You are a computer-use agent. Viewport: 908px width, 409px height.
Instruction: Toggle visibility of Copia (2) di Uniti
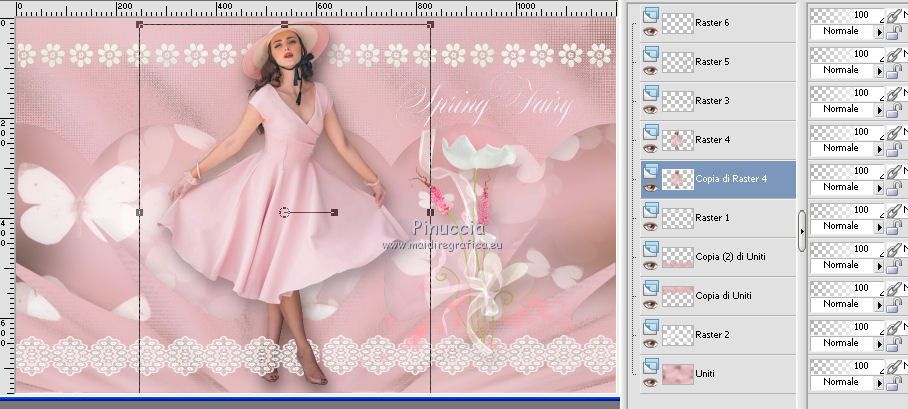click(x=650, y=265)
